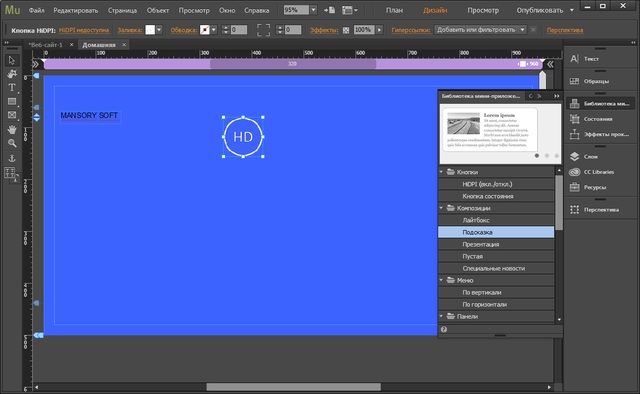Image resolution: width=640 pixels, height=394 pixels.
Task: Select the Text tool in toolbox
Action: pyautogui.click(x=12, y=88)
